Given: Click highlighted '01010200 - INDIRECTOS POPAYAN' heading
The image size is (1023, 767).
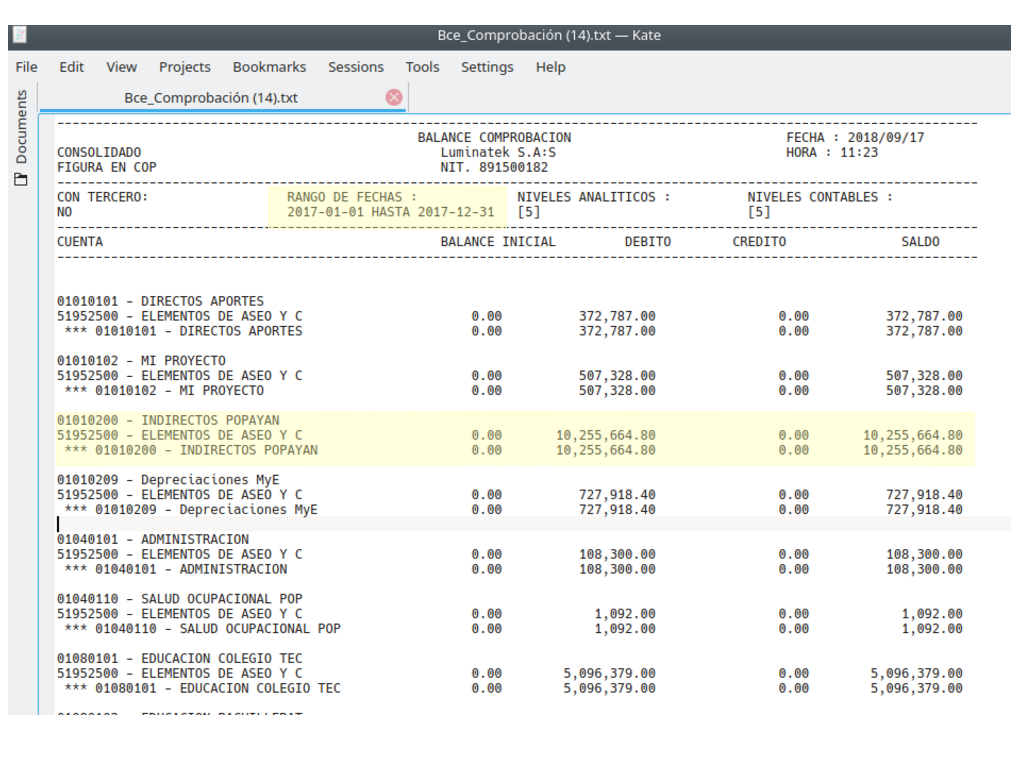Looking at the screenshot, I should tap(168, 420).
